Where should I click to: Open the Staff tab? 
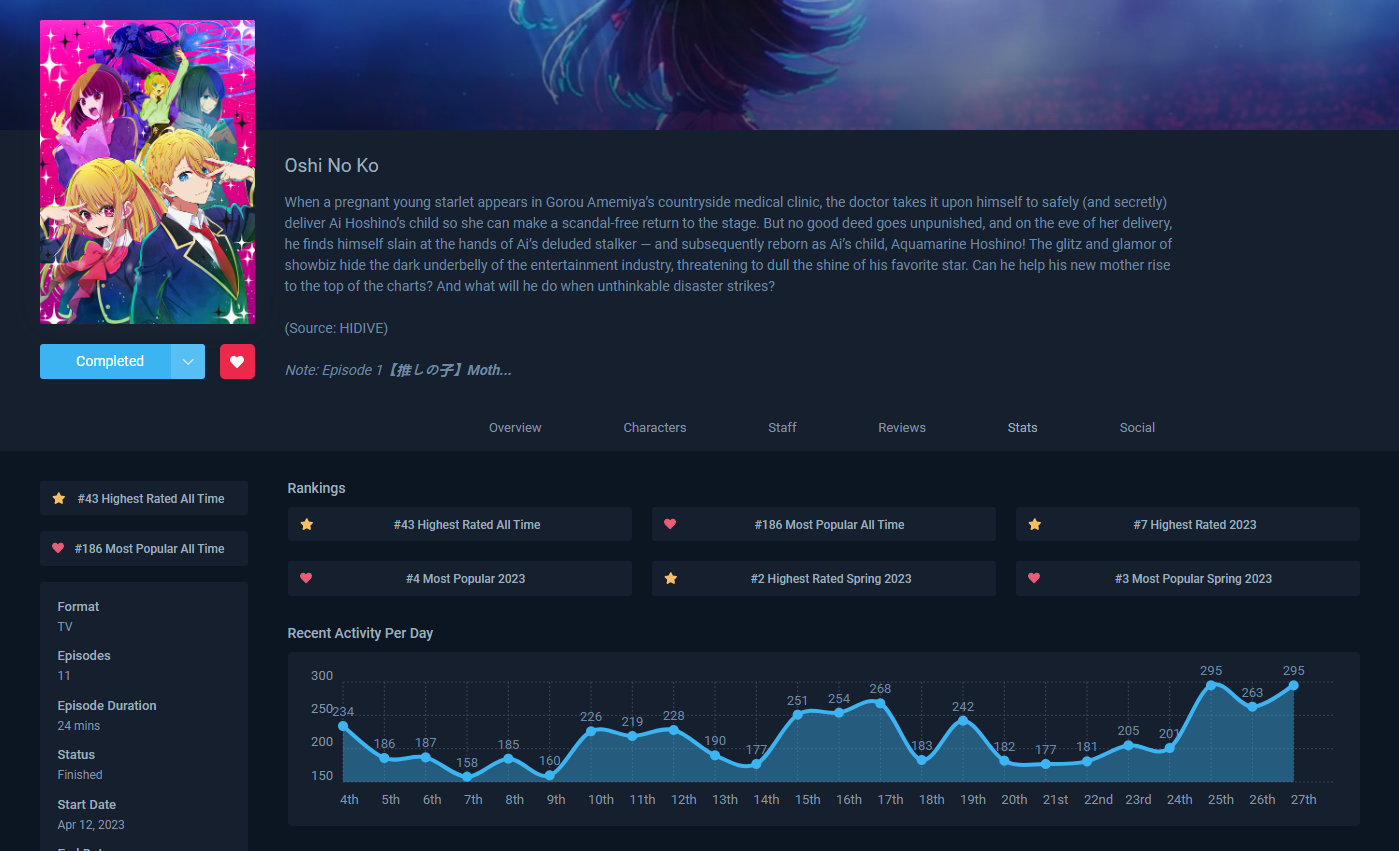[x=782, y=427]
